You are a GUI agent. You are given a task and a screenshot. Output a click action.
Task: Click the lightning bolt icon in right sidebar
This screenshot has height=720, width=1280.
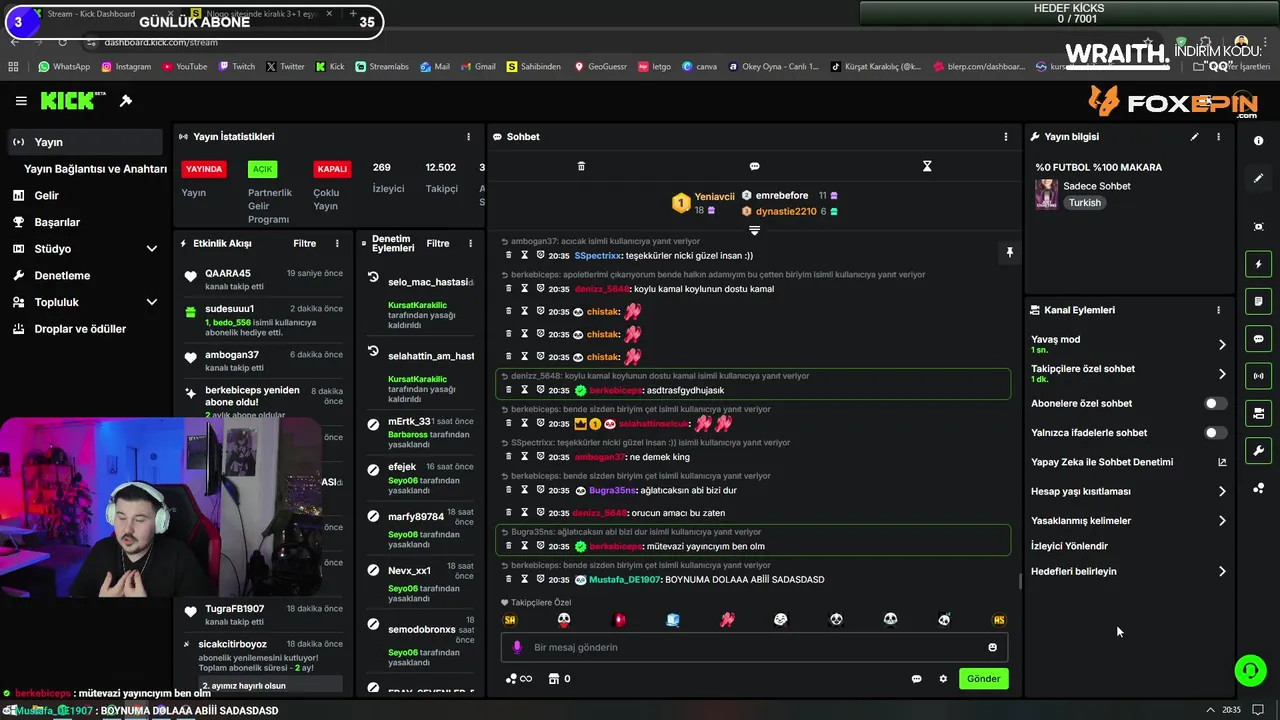[1258, 264]
